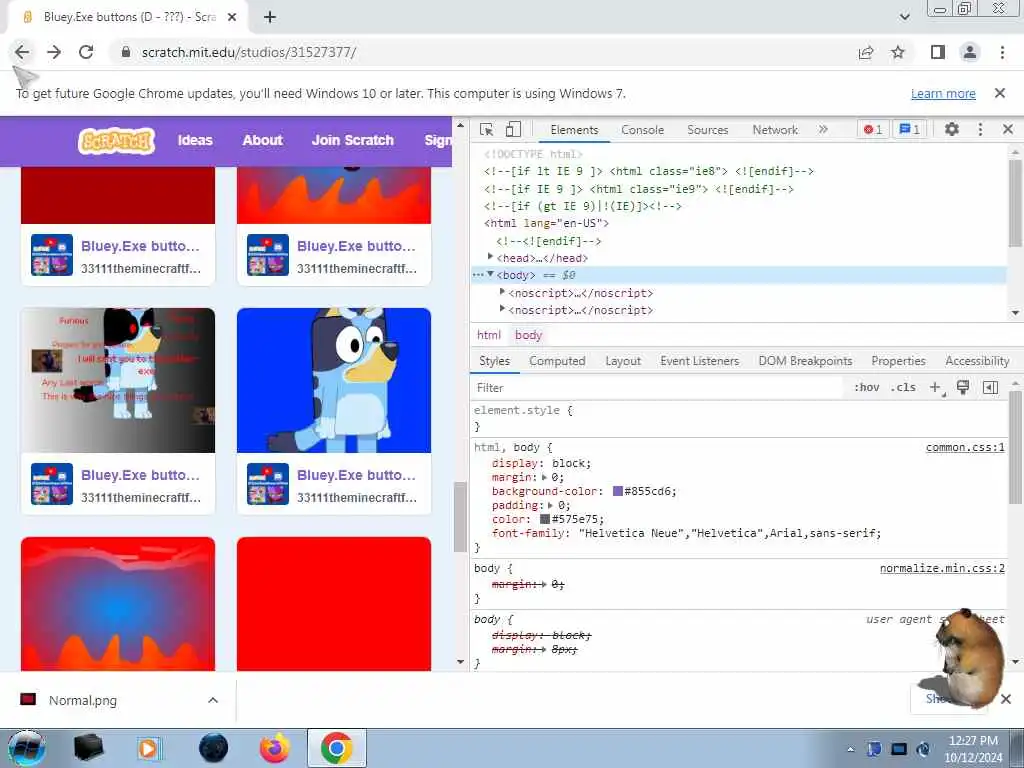
Task: View the issues count badge
Action: pos(910,129)
